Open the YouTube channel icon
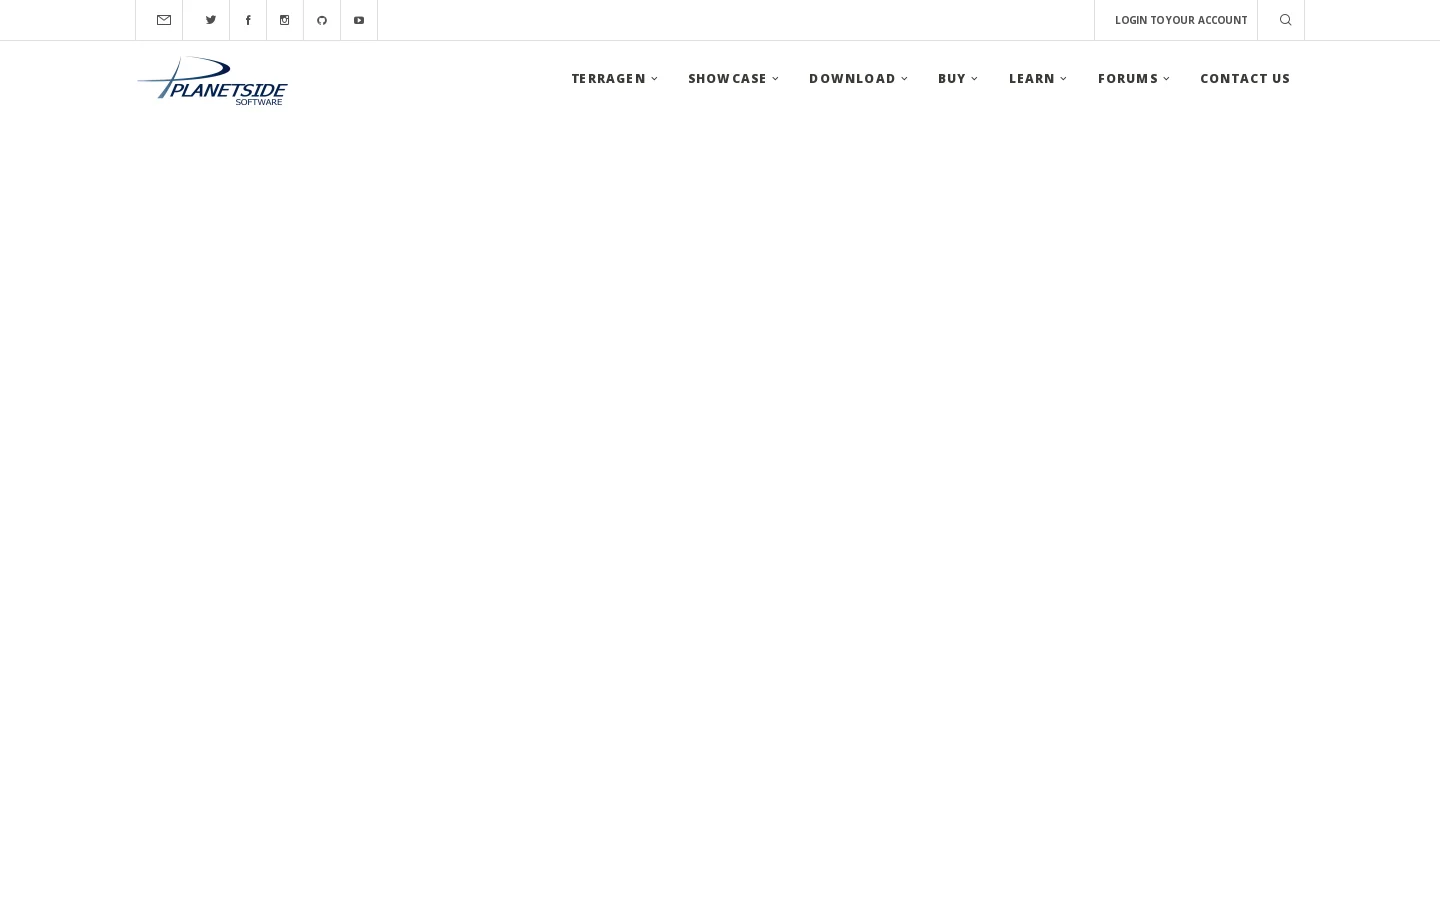1440x900 pixels. click(x=359, y=20)
